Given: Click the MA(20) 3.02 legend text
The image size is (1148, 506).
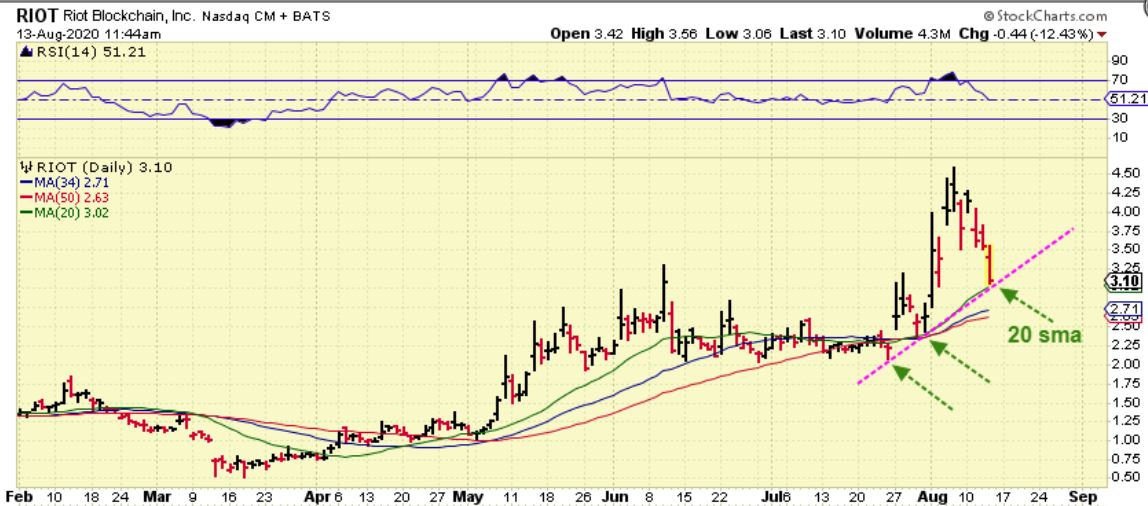Looking at the screenshot, I should coord(70,213).
